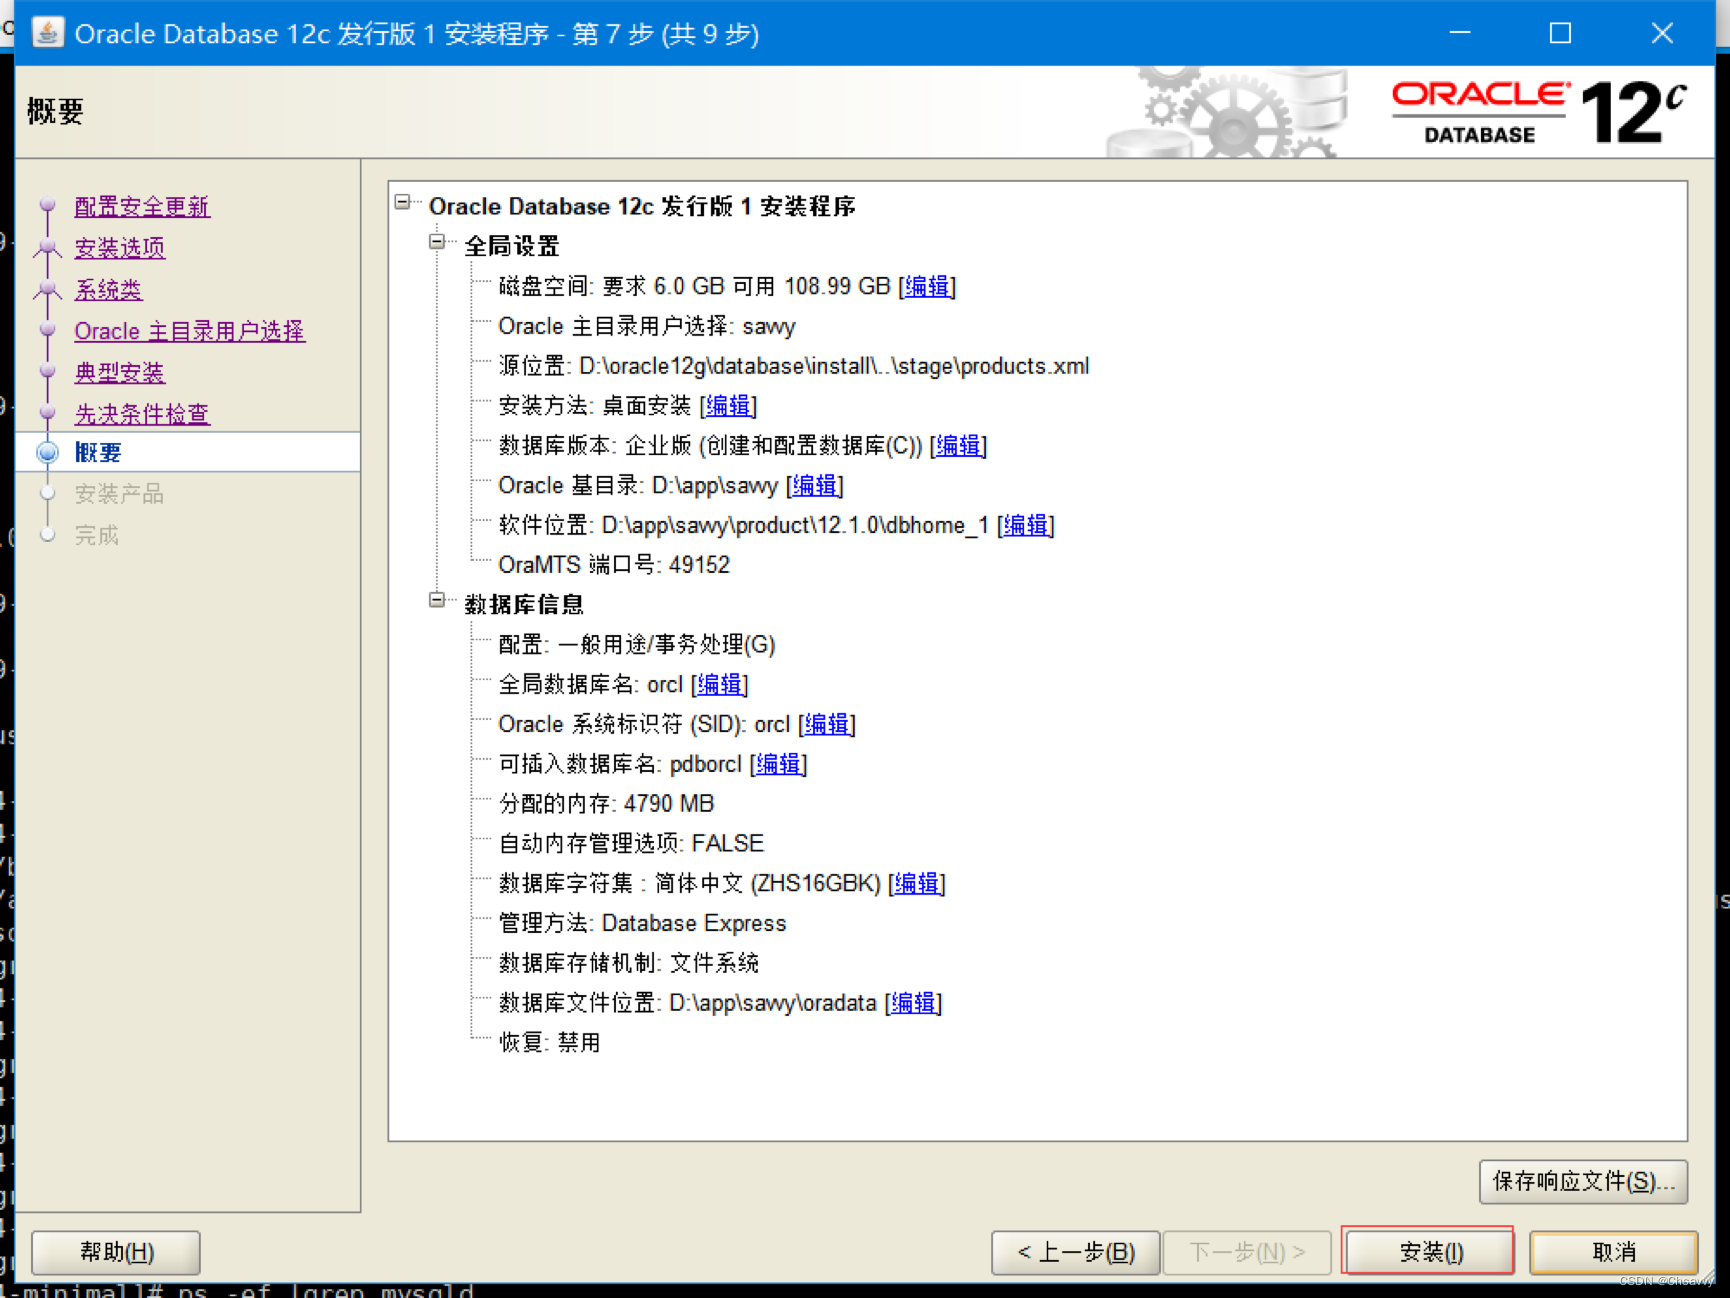The width and height of the screenshot is (1730, 1298).
Task: Click the 安装选项 step person icon
Action: [x=47, y=248]
